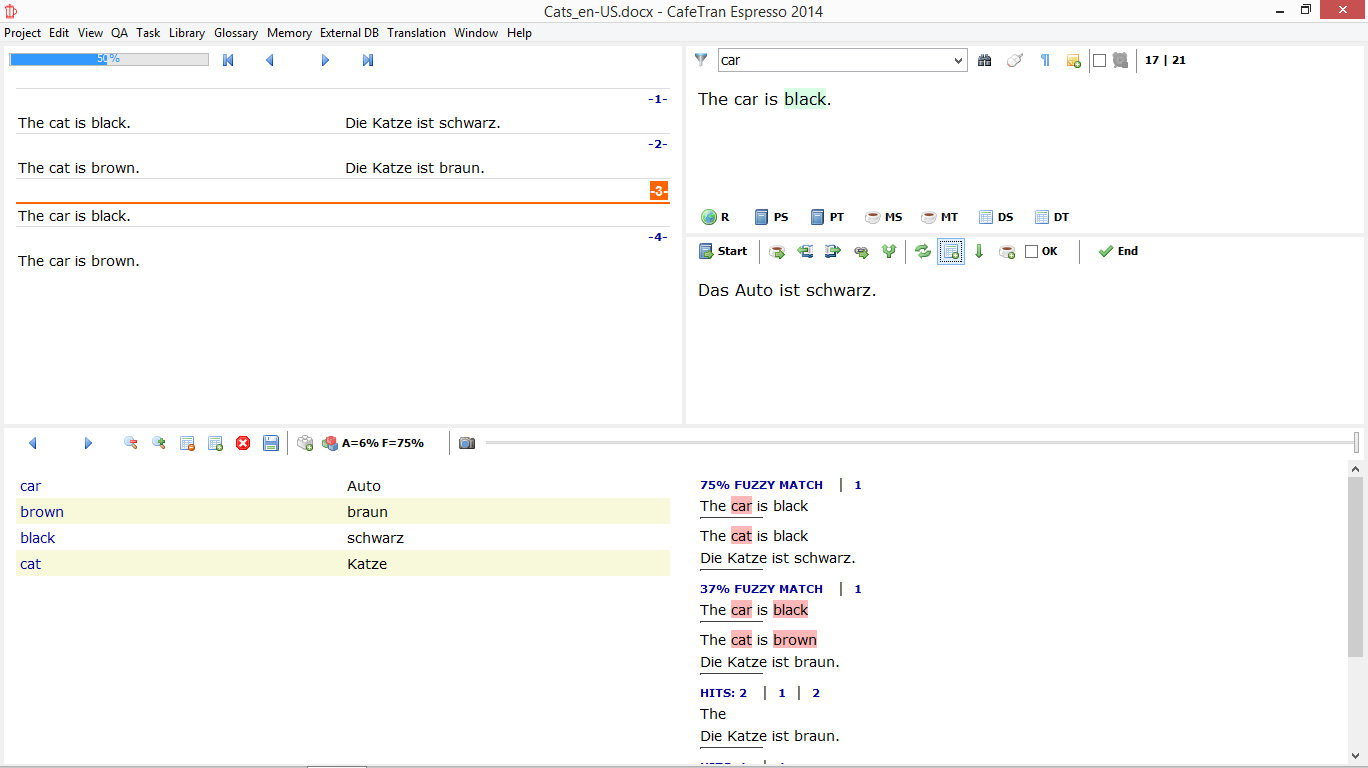This screenshot has width=1368, height=768.
Task: Toggle the checkbox beside the search icons
Action: 1099,60
